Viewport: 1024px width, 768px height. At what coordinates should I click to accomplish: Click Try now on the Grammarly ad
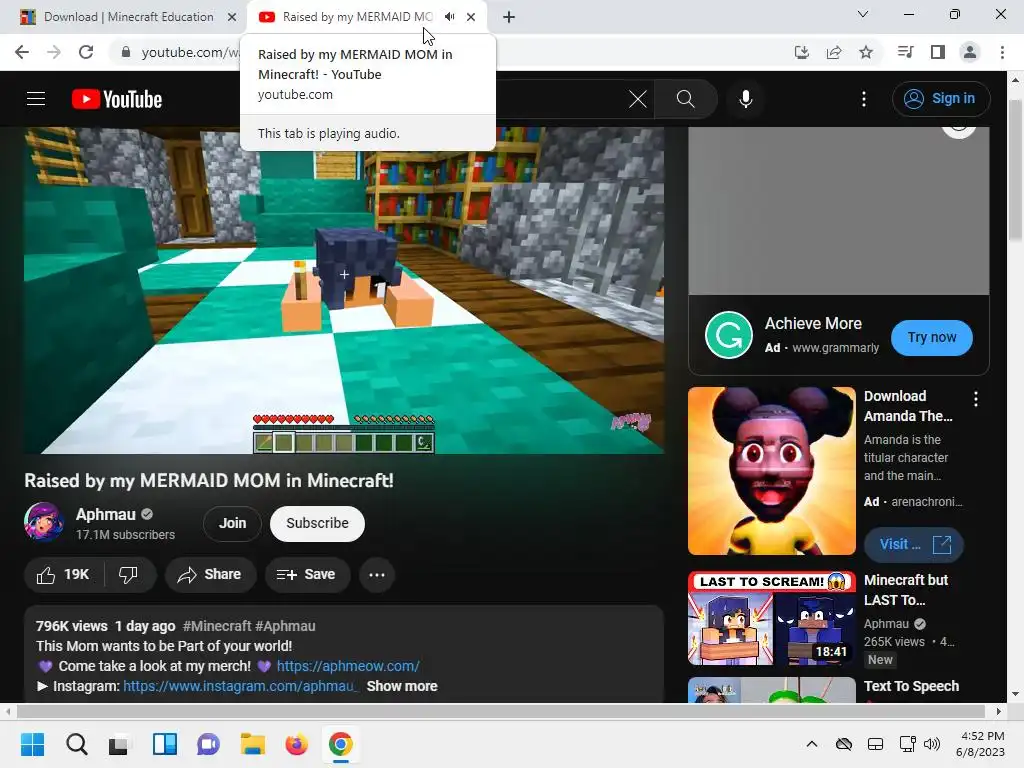coord(931,338)
